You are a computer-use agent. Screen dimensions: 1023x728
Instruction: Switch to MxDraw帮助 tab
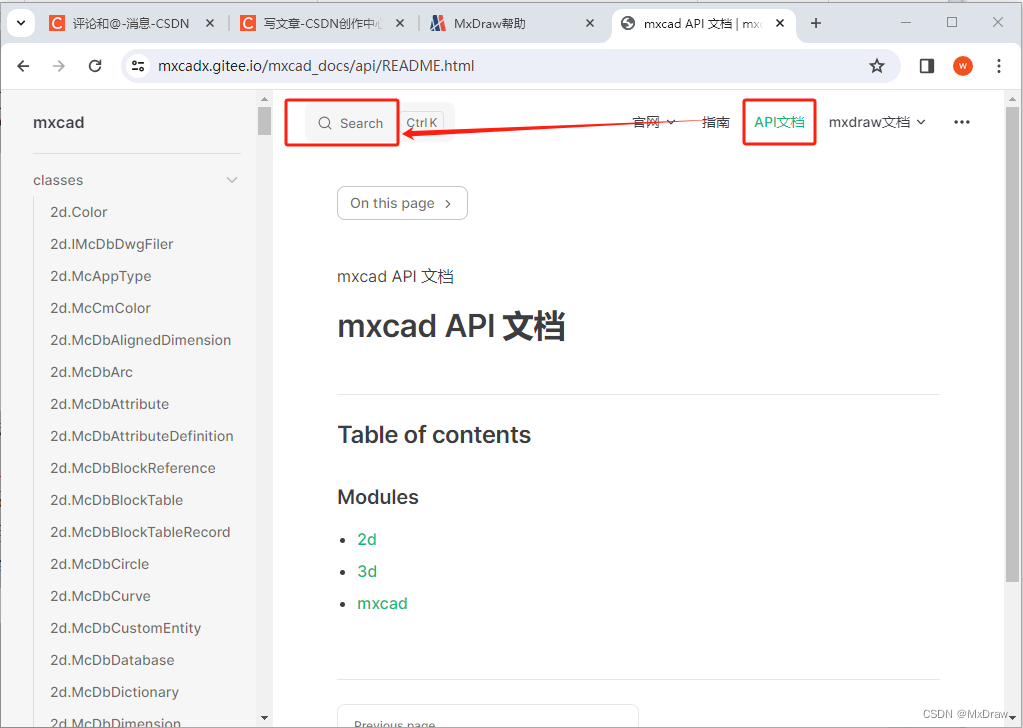pyautogui.click(x=513, y=23)
